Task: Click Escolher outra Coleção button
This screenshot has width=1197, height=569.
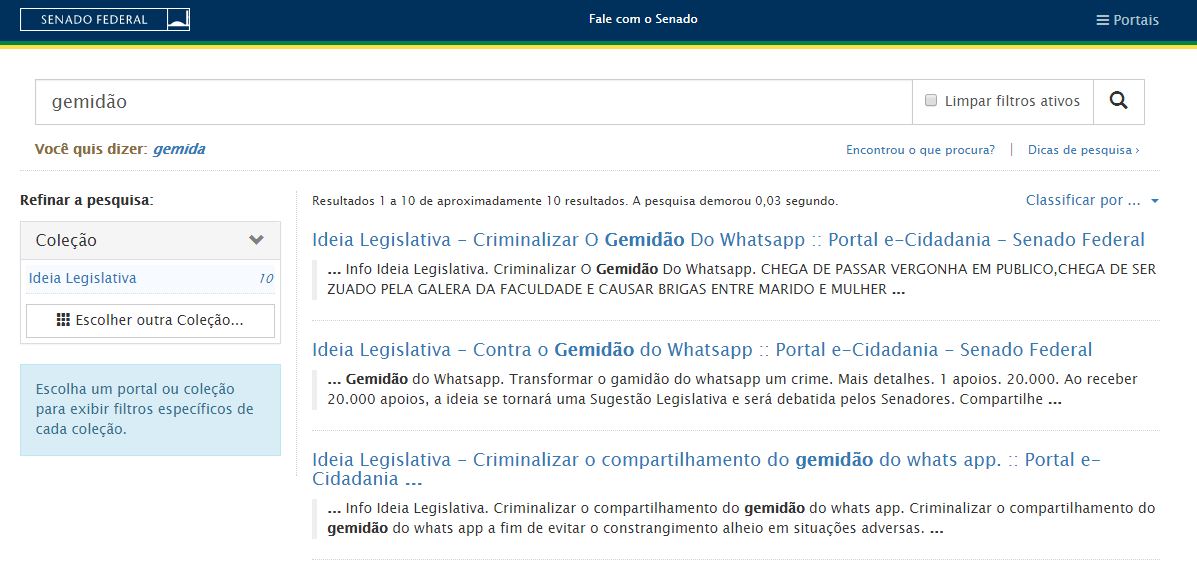Action: click(150, 321)
